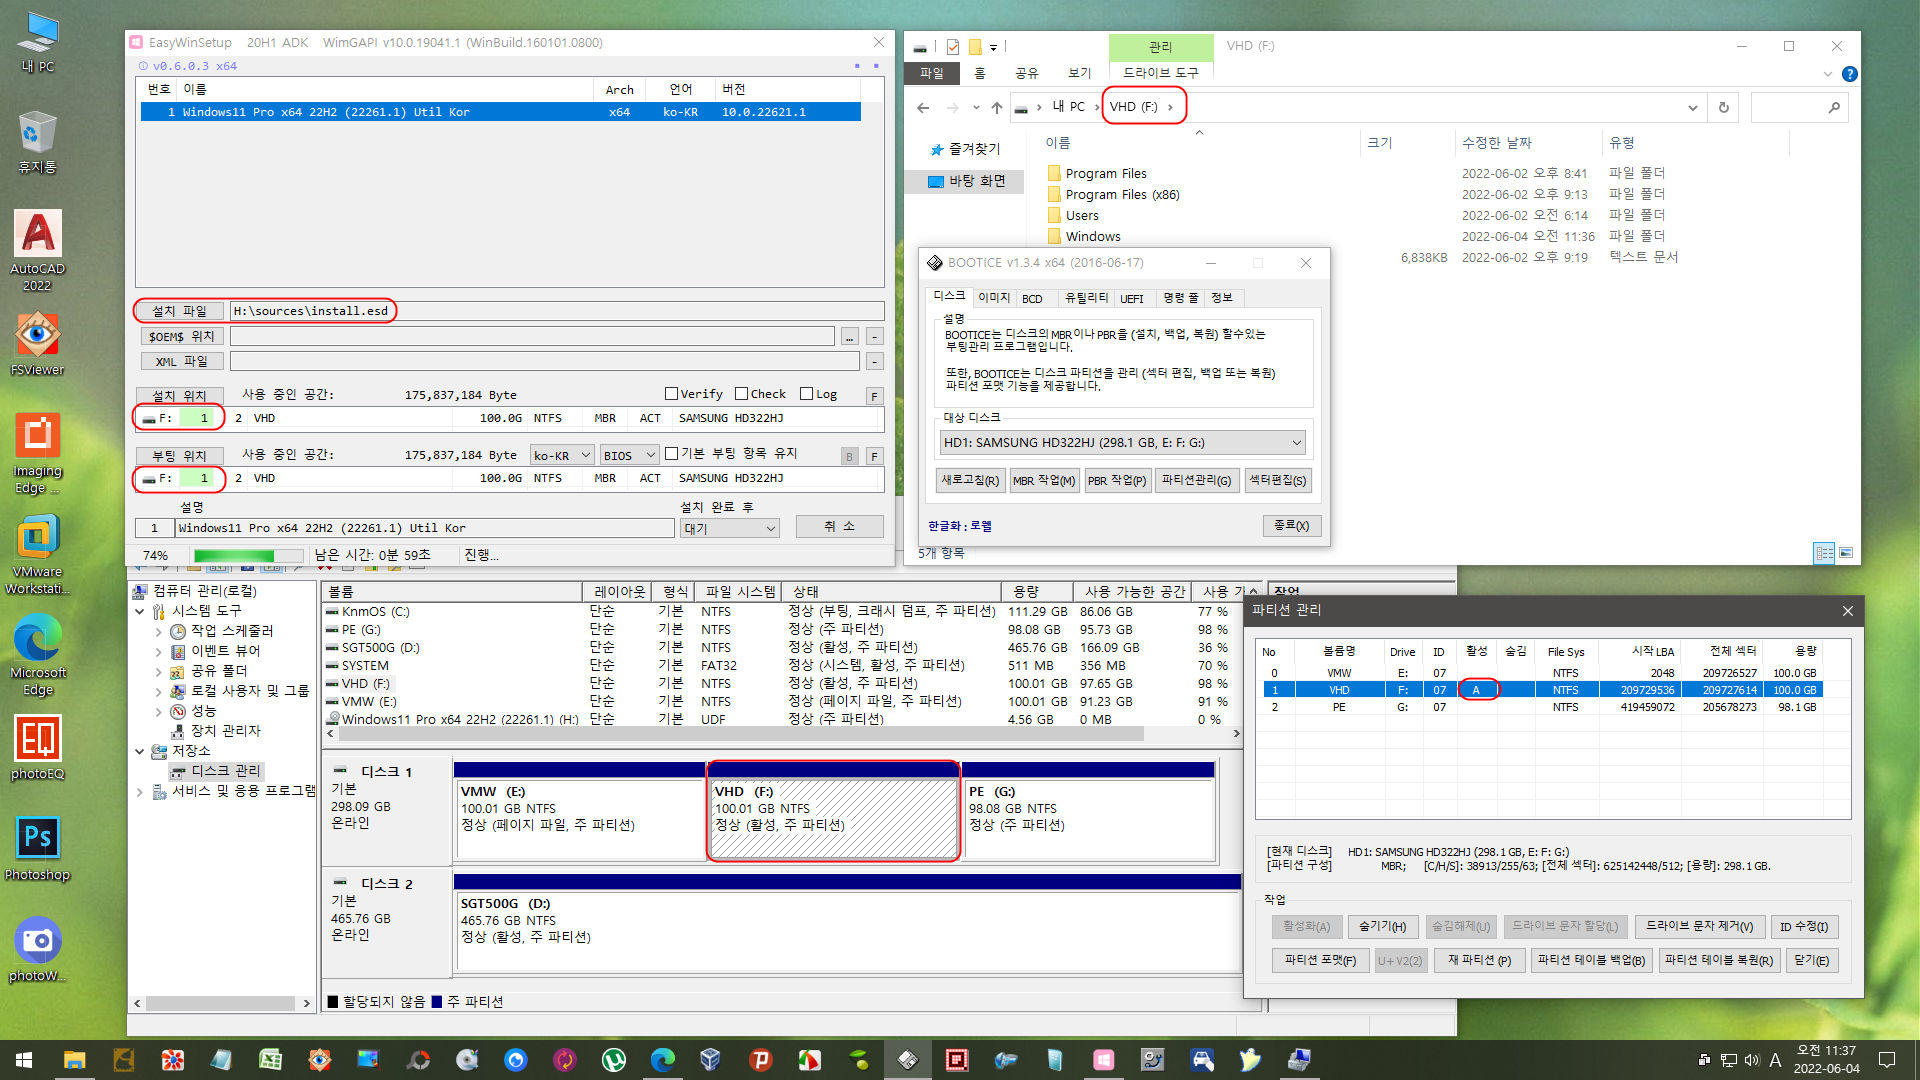Switch Explorer to details view icon
Viewport: 1920px width, 1080px height.
(x=1824, y=553)
